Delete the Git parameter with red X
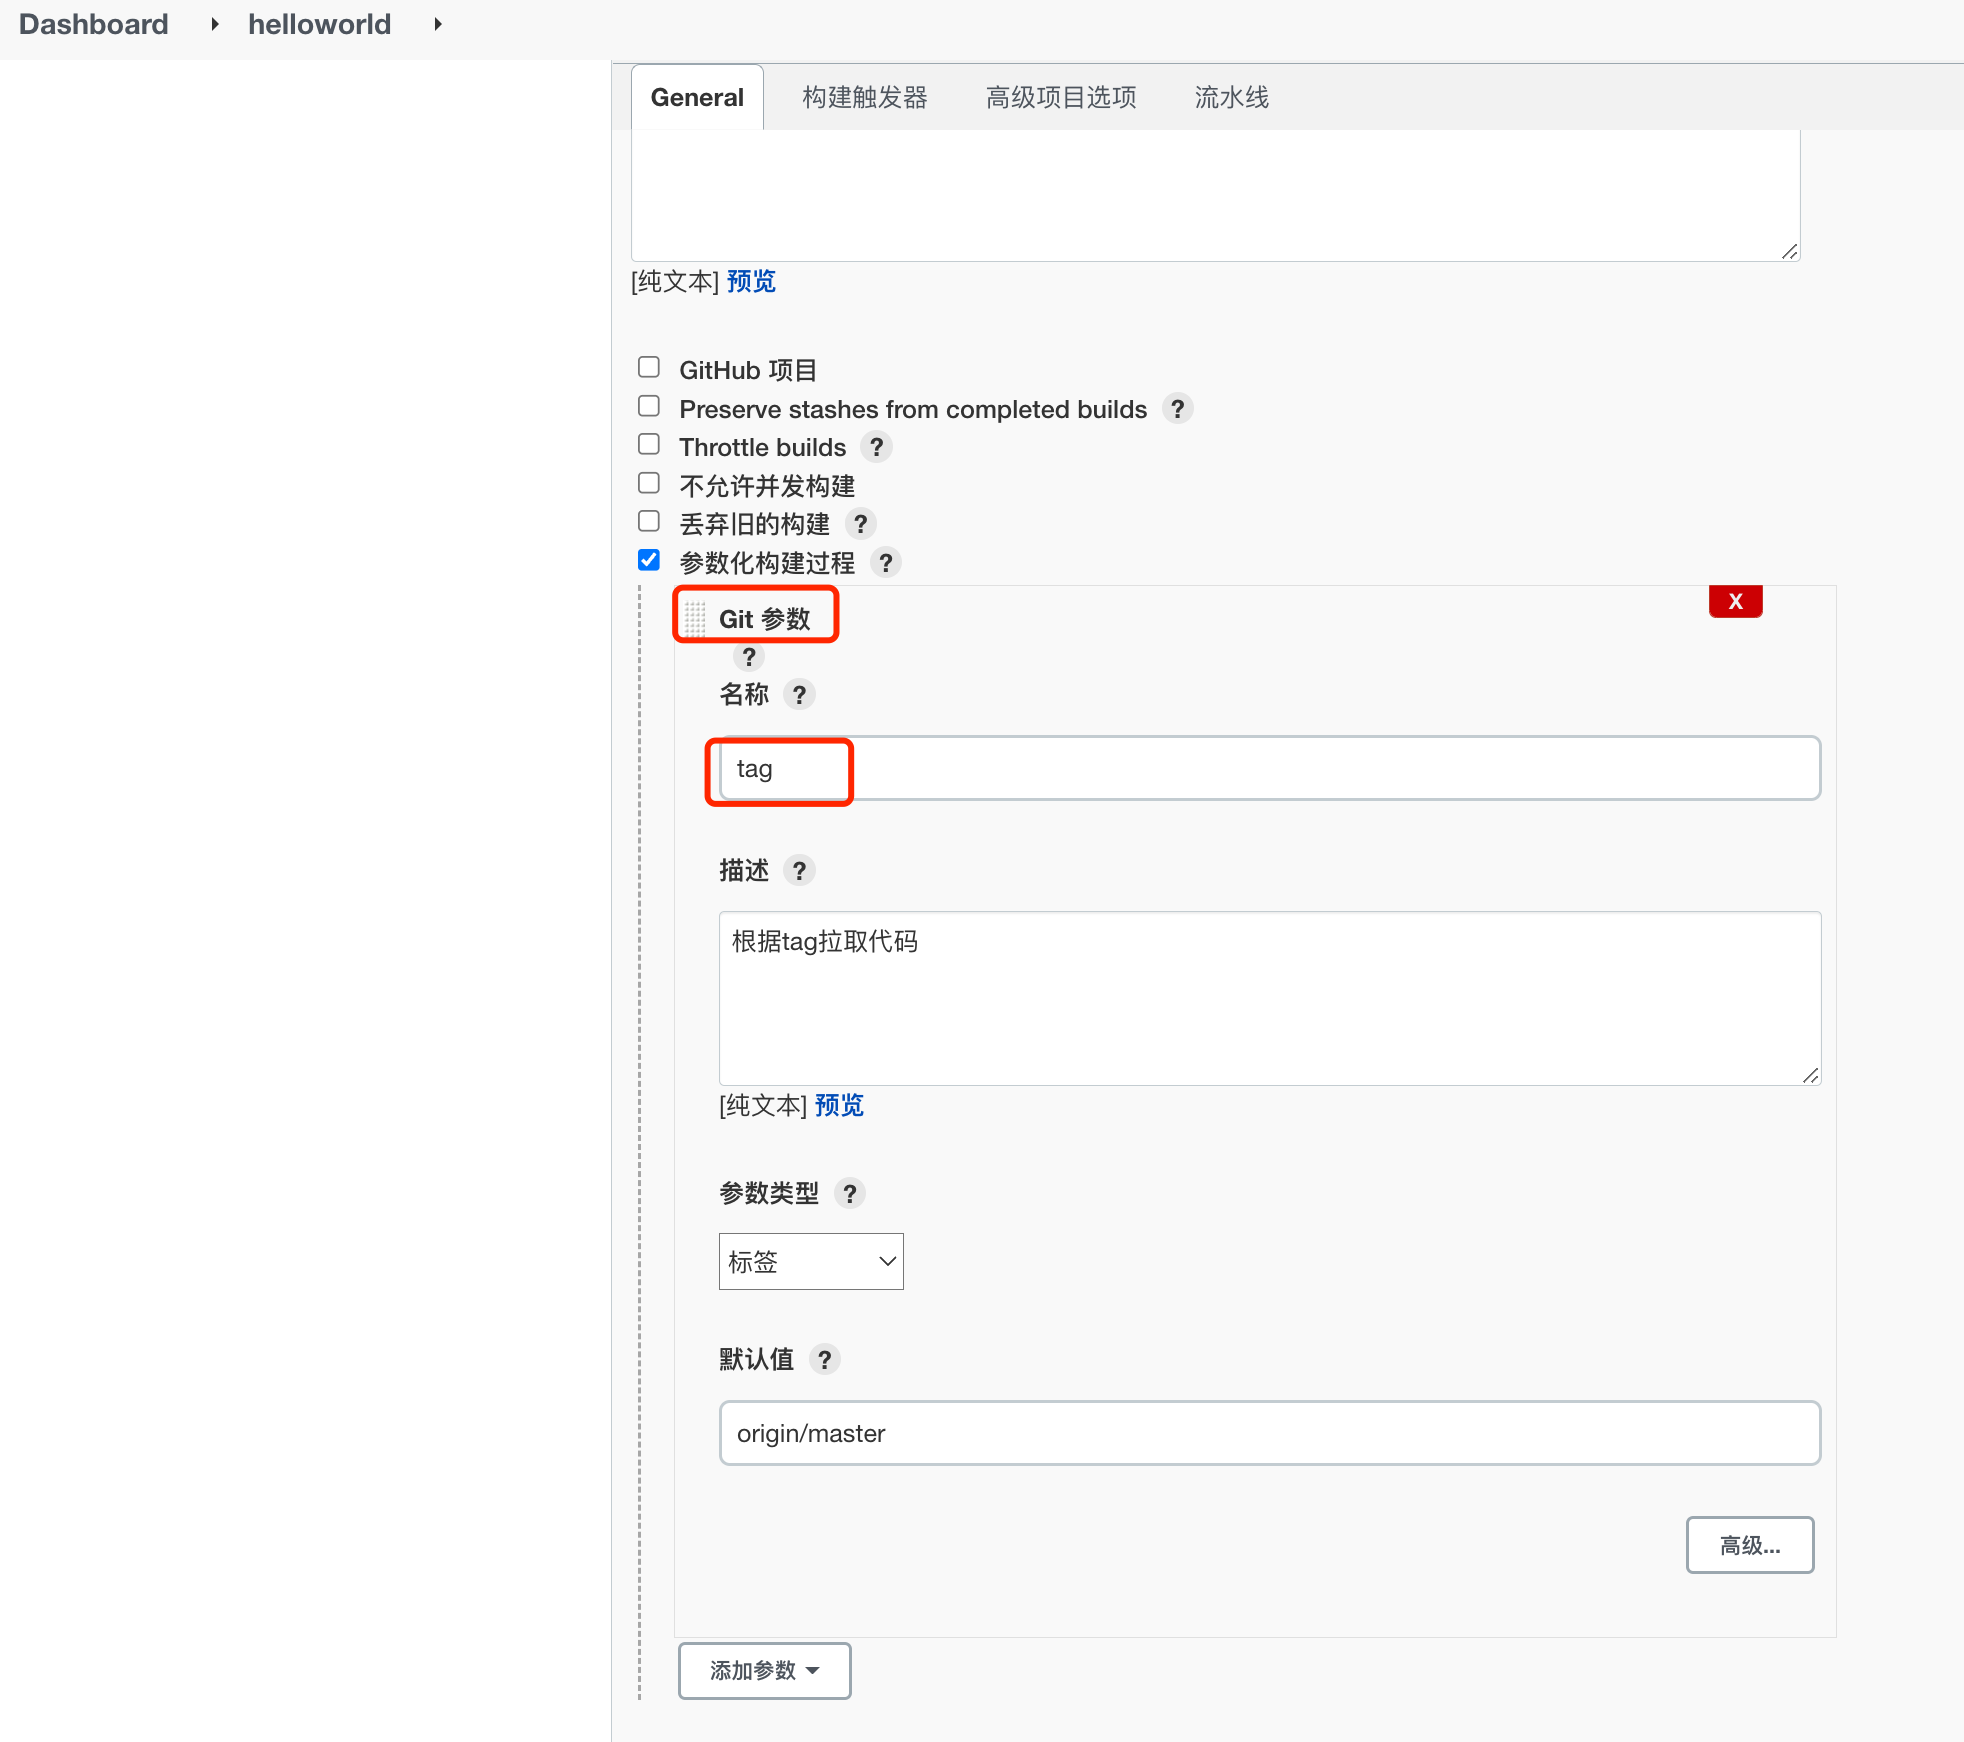 (x=1735, y=601)
